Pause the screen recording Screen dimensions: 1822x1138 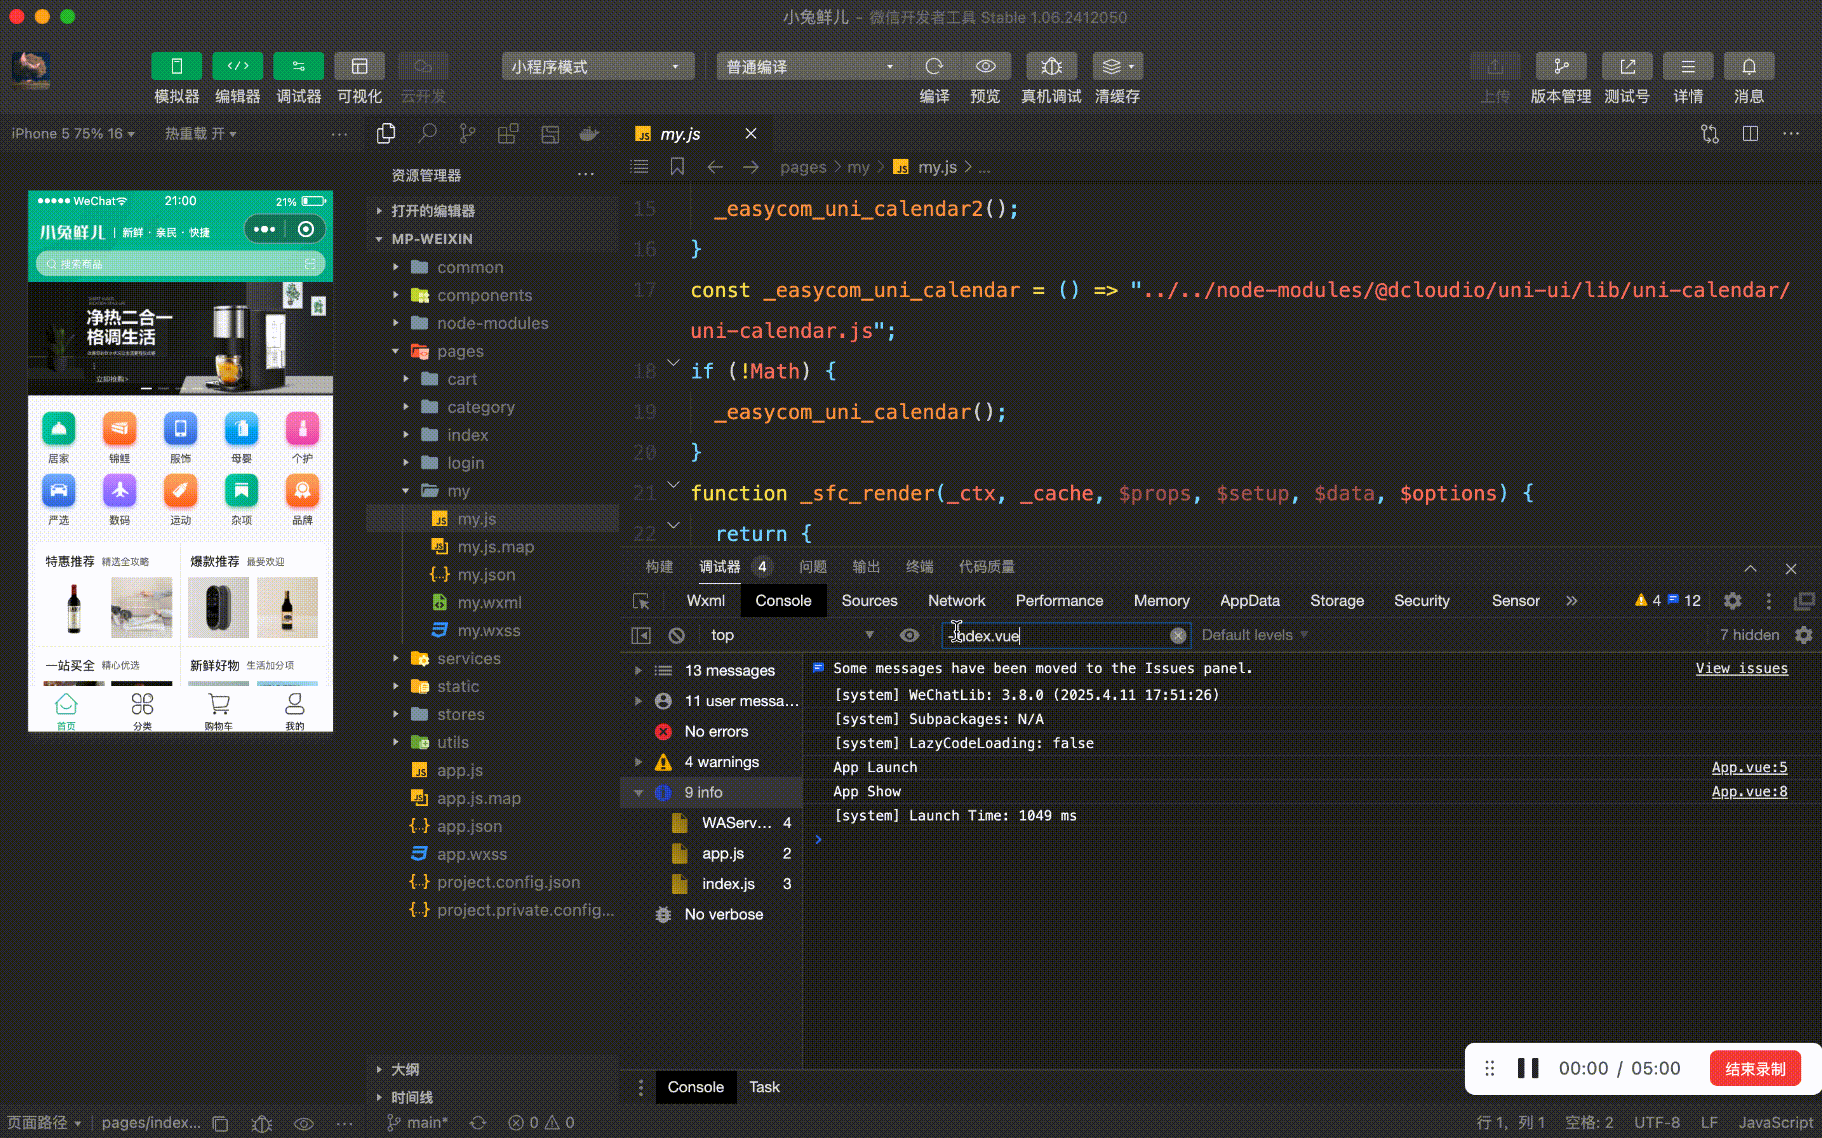[1527, 1068]
